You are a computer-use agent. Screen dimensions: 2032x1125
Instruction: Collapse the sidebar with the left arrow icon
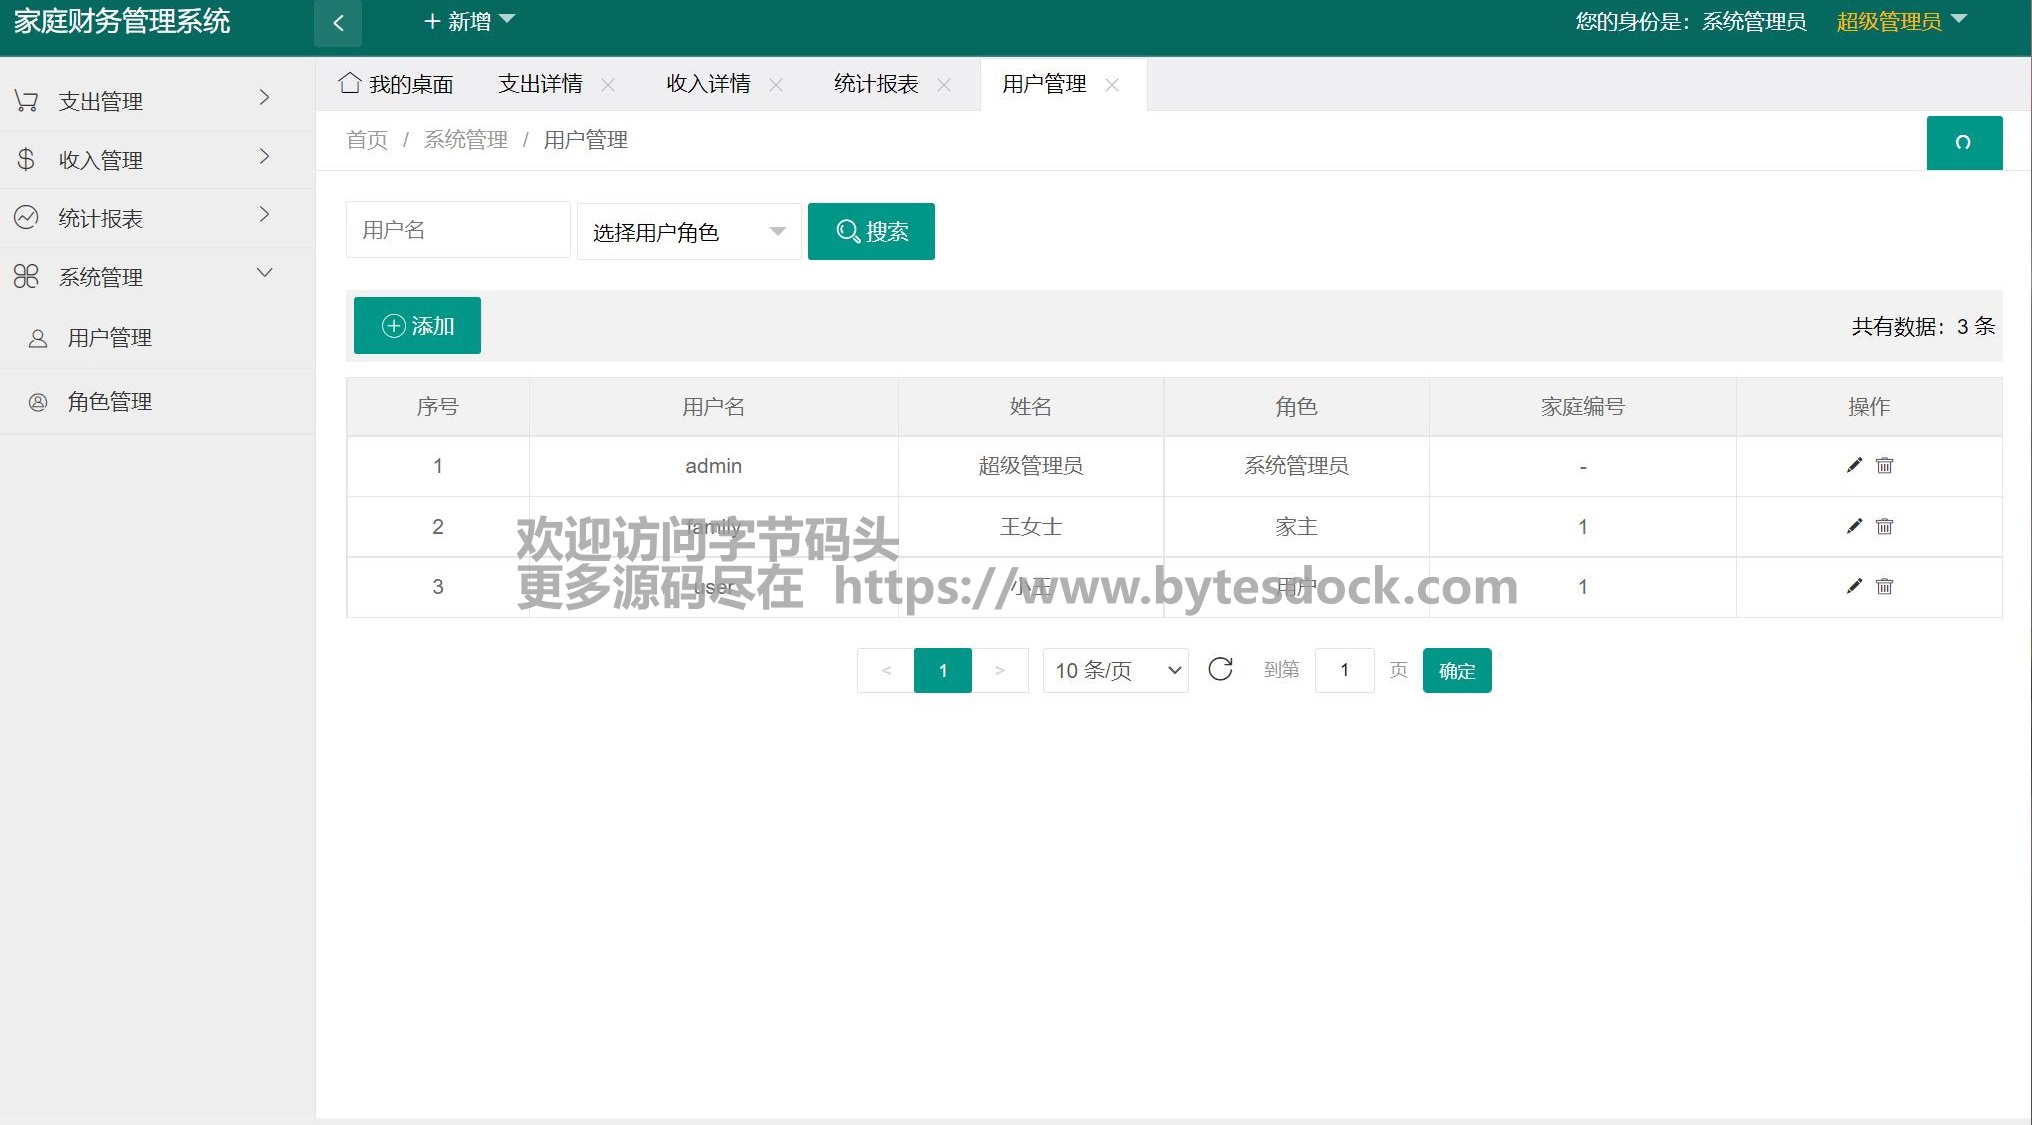[x=338, y=23]
